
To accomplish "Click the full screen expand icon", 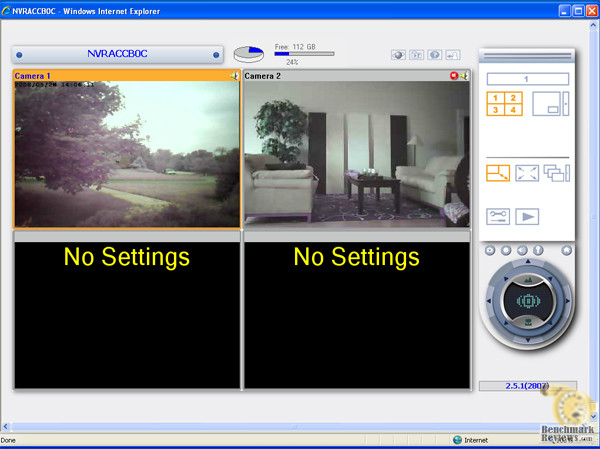I will pos(527,173).
